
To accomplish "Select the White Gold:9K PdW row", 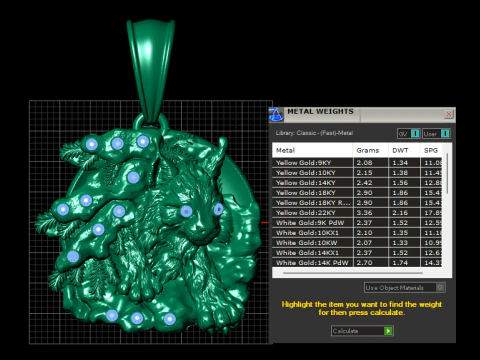I will 357,223.
